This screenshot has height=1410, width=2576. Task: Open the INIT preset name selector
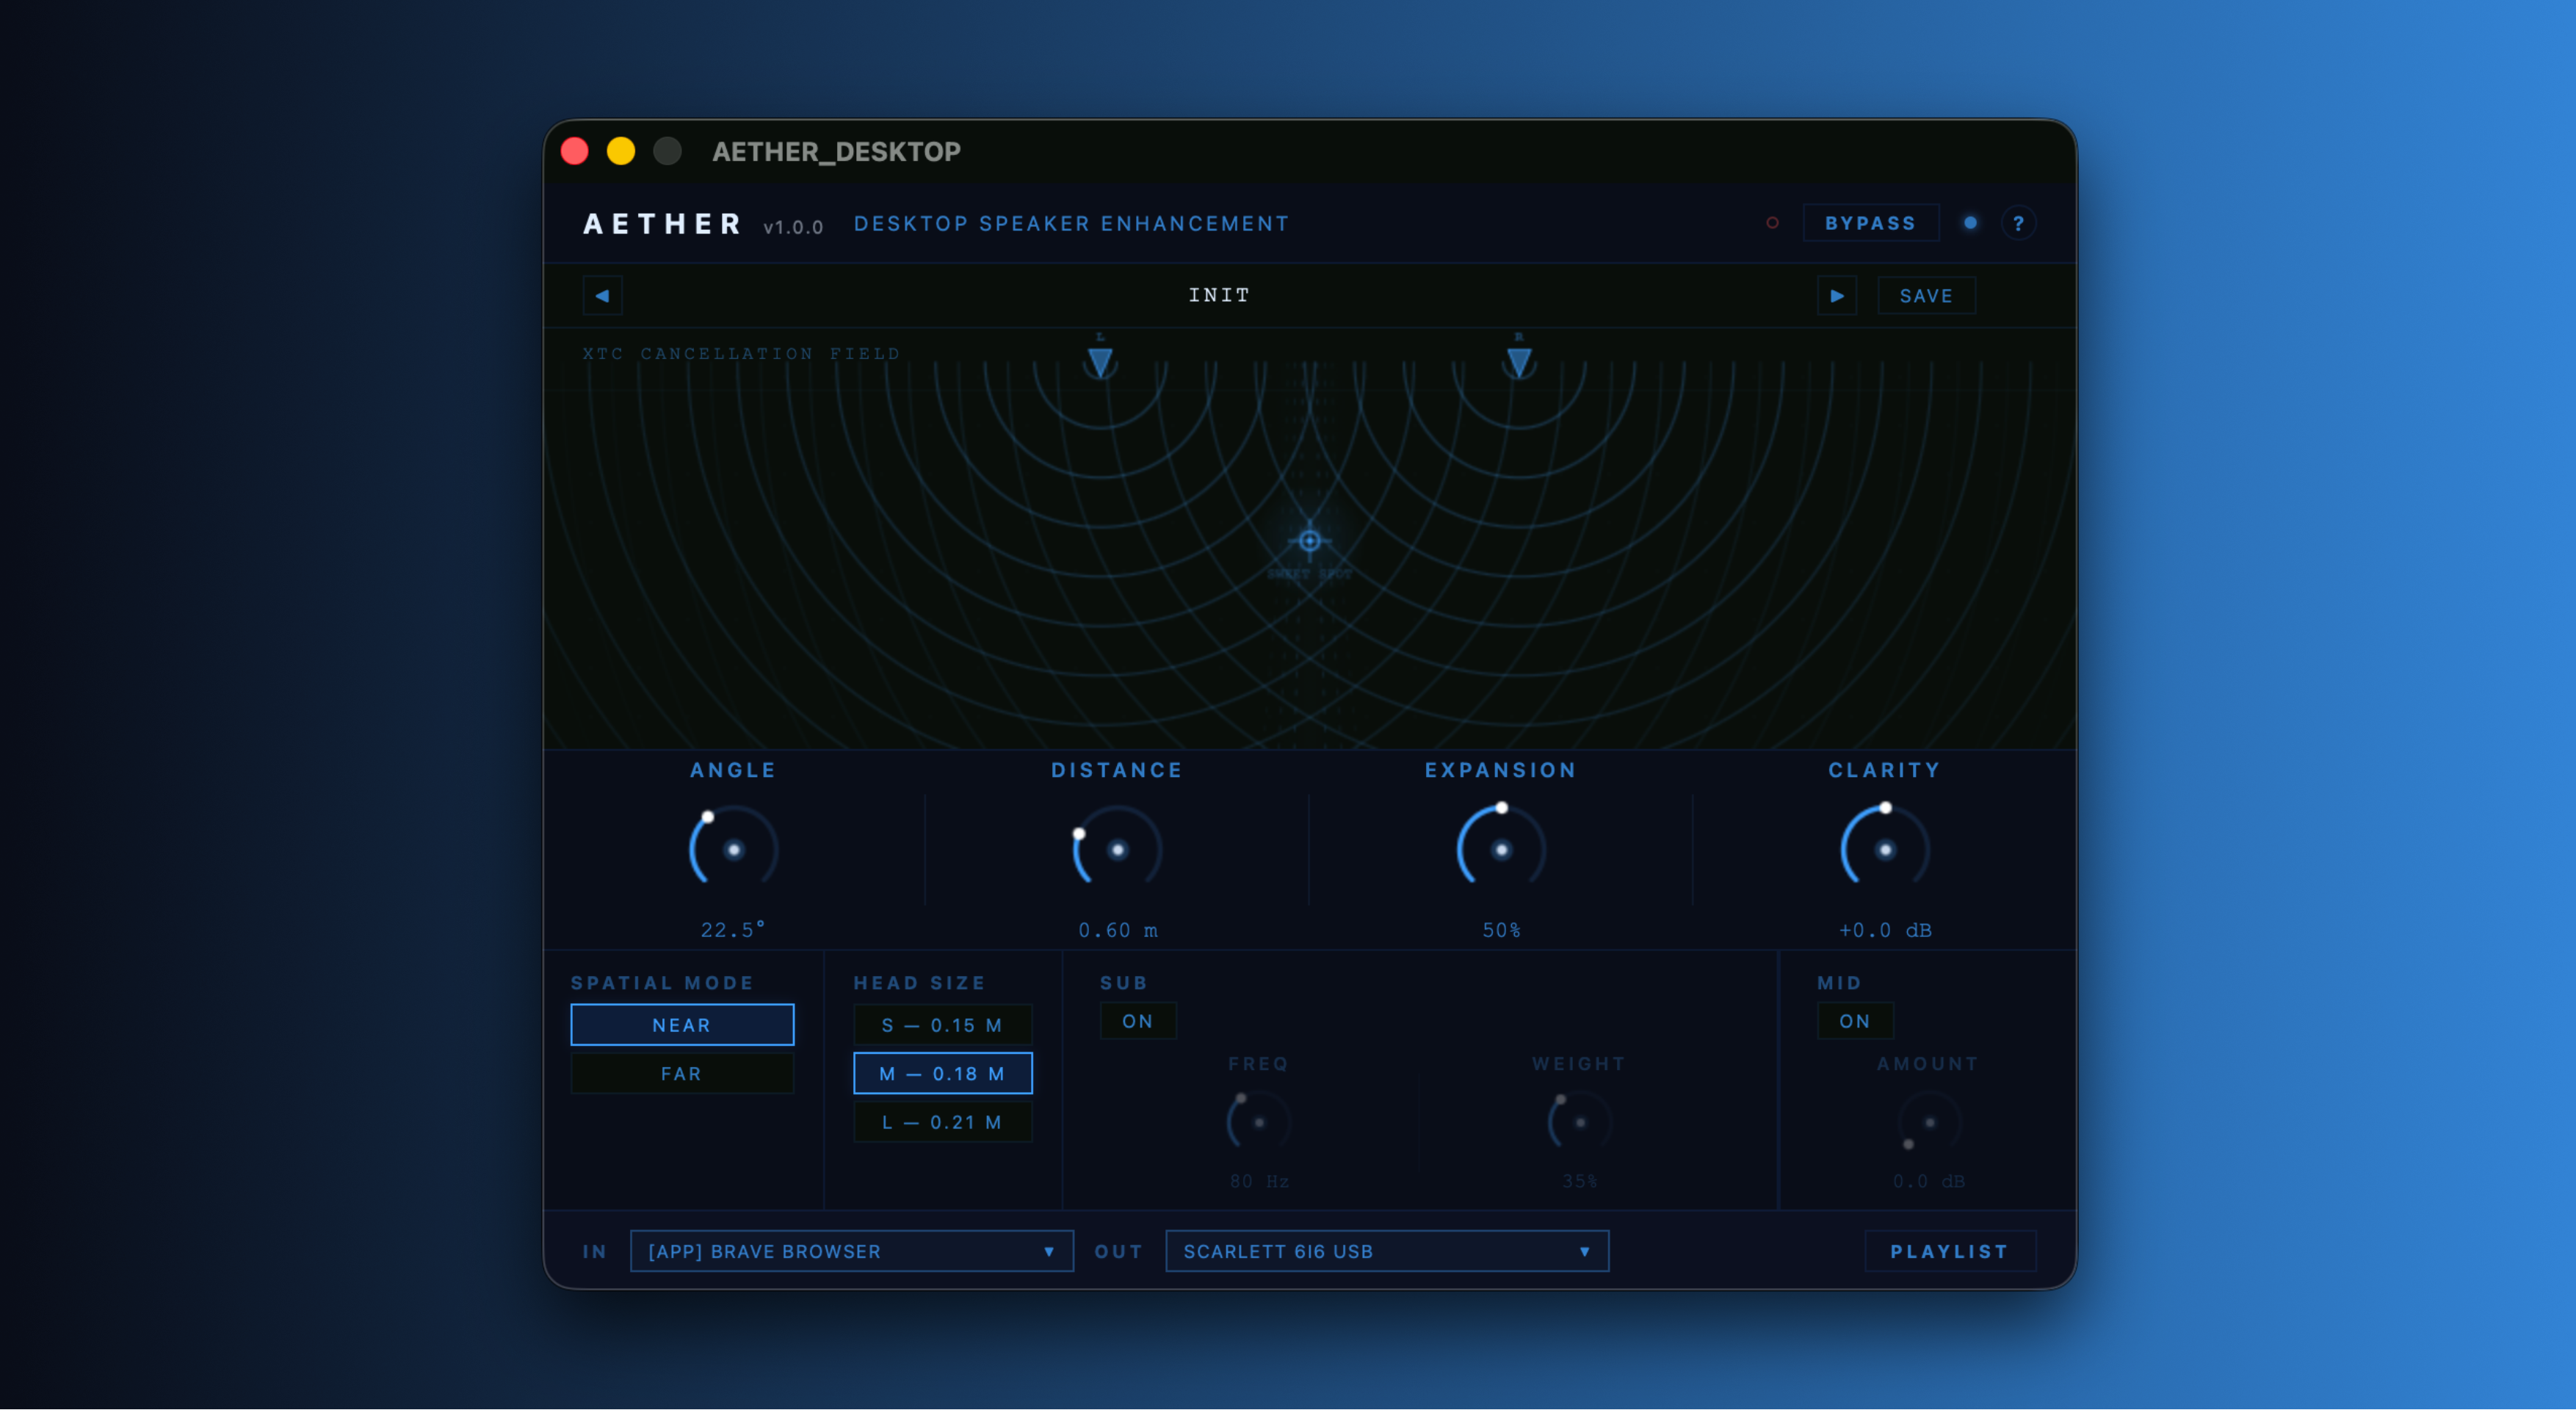click(1218, 295)
